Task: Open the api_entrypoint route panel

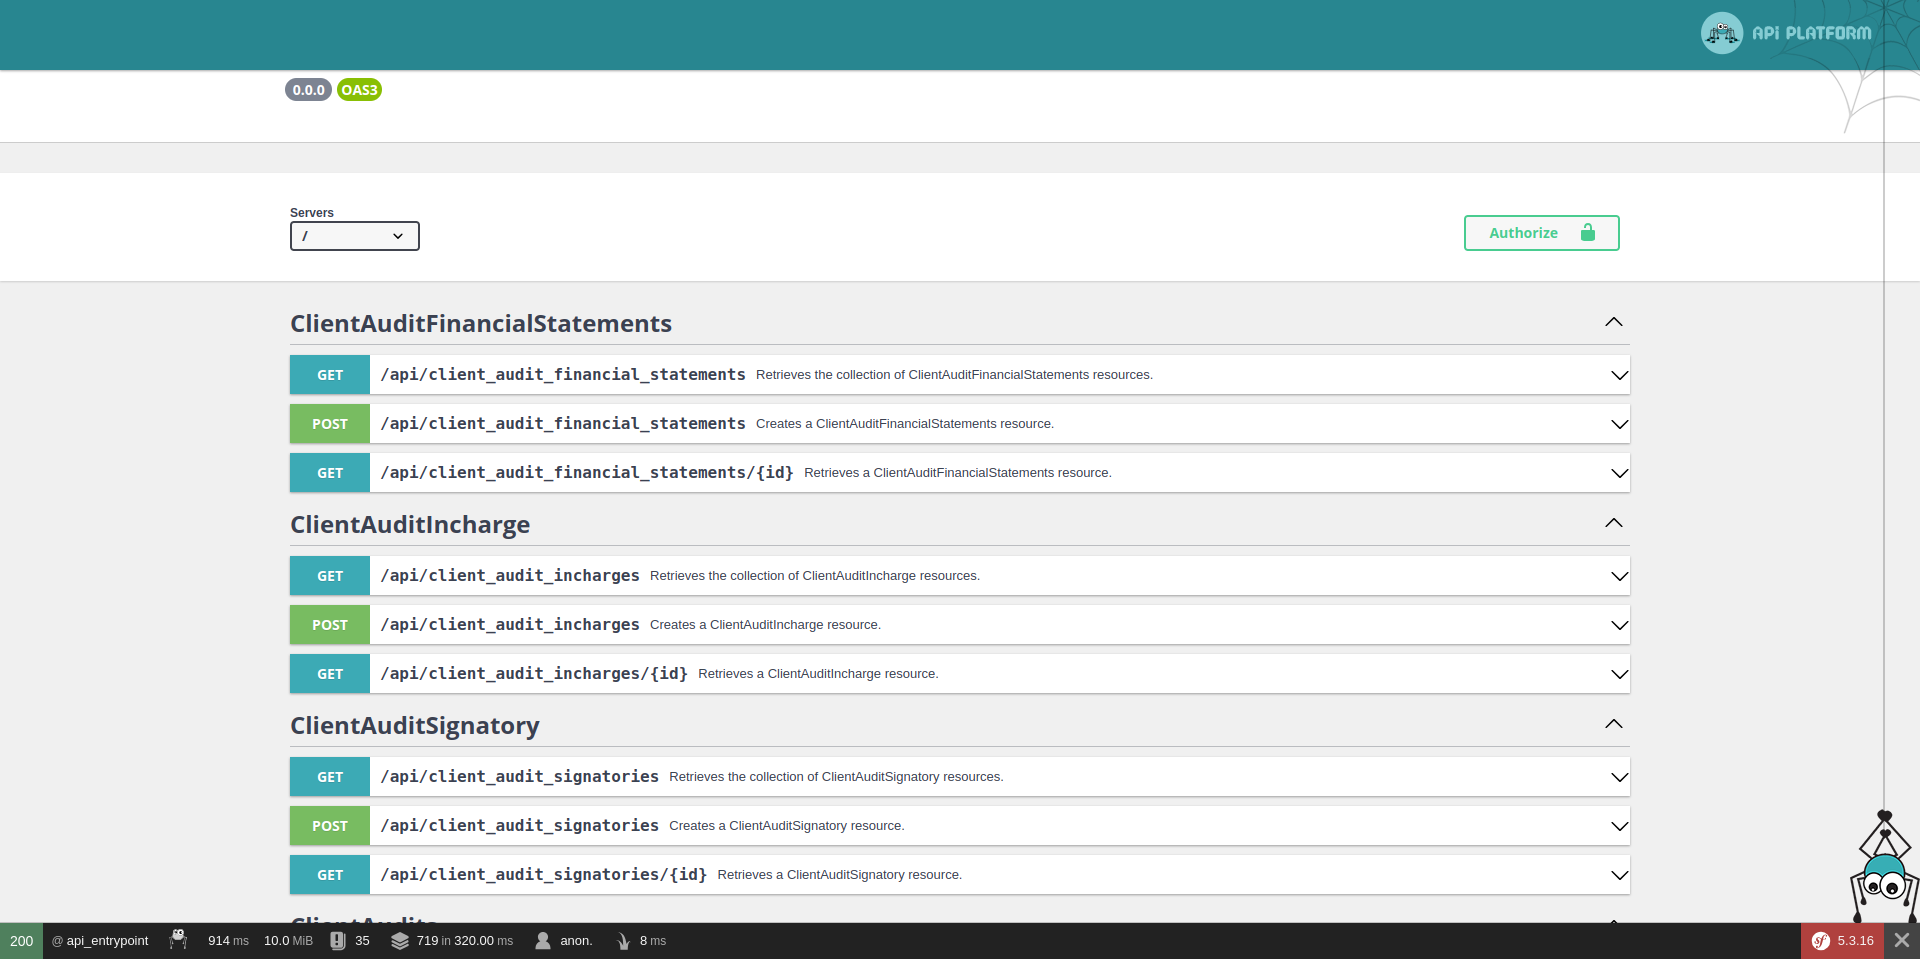Action: [x=100, y=940]
